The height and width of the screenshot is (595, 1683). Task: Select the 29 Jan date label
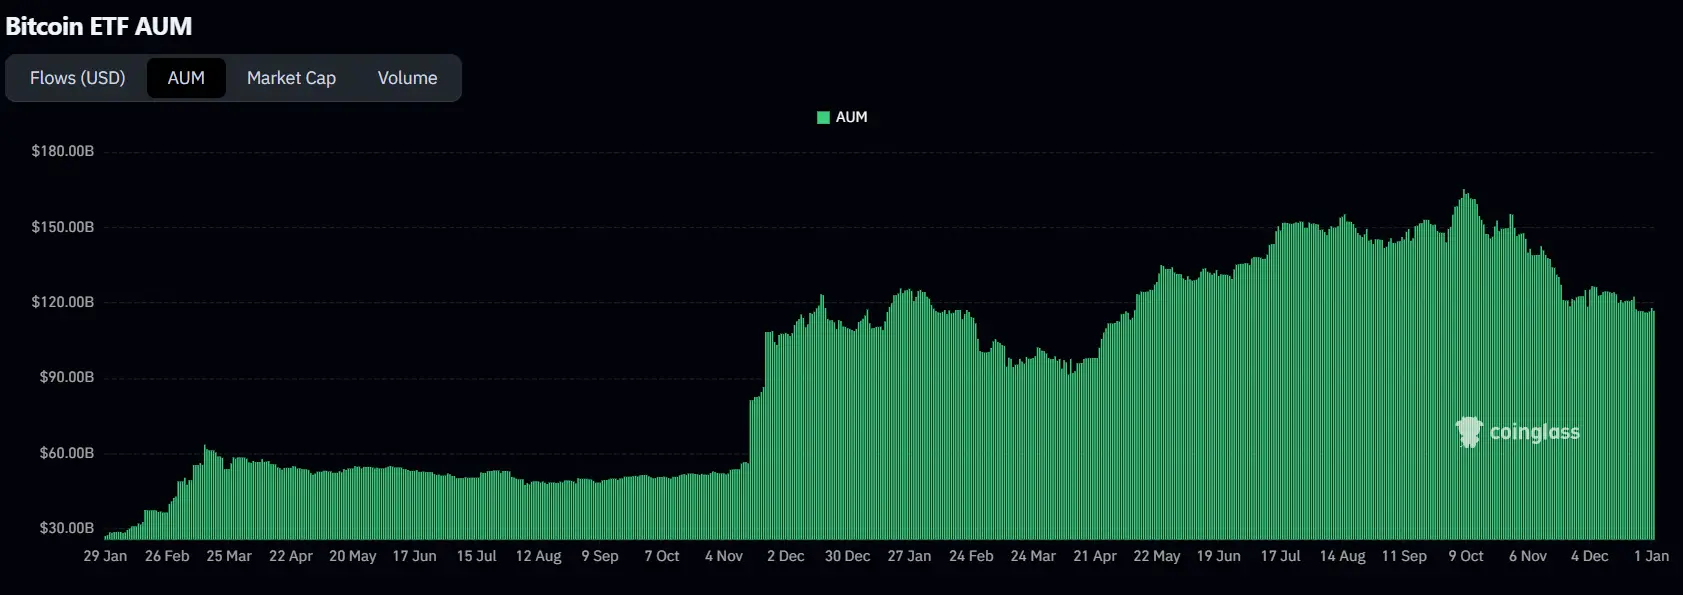pyautogui.click(x=105, y=556)
